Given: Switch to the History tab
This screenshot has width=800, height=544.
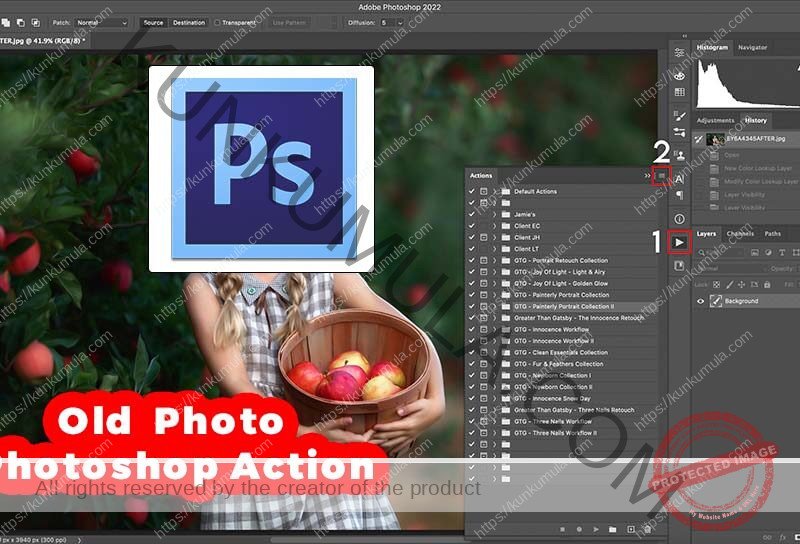Looking at the screenshot, I should [756, 120].
